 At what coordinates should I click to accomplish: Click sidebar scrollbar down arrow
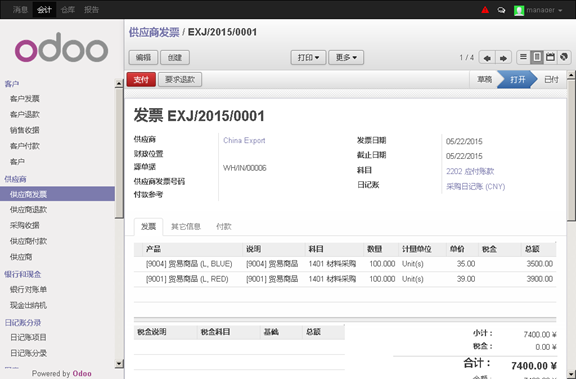coord(119,364)
